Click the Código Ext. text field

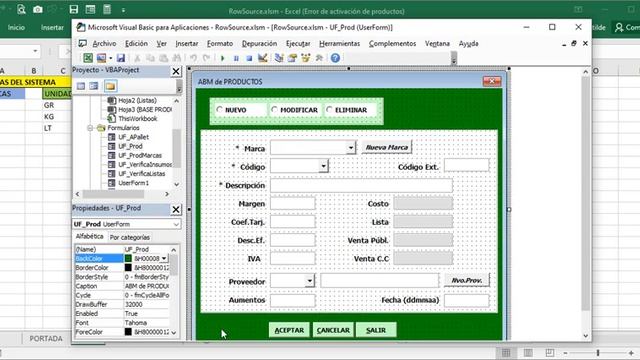[467, 165]
